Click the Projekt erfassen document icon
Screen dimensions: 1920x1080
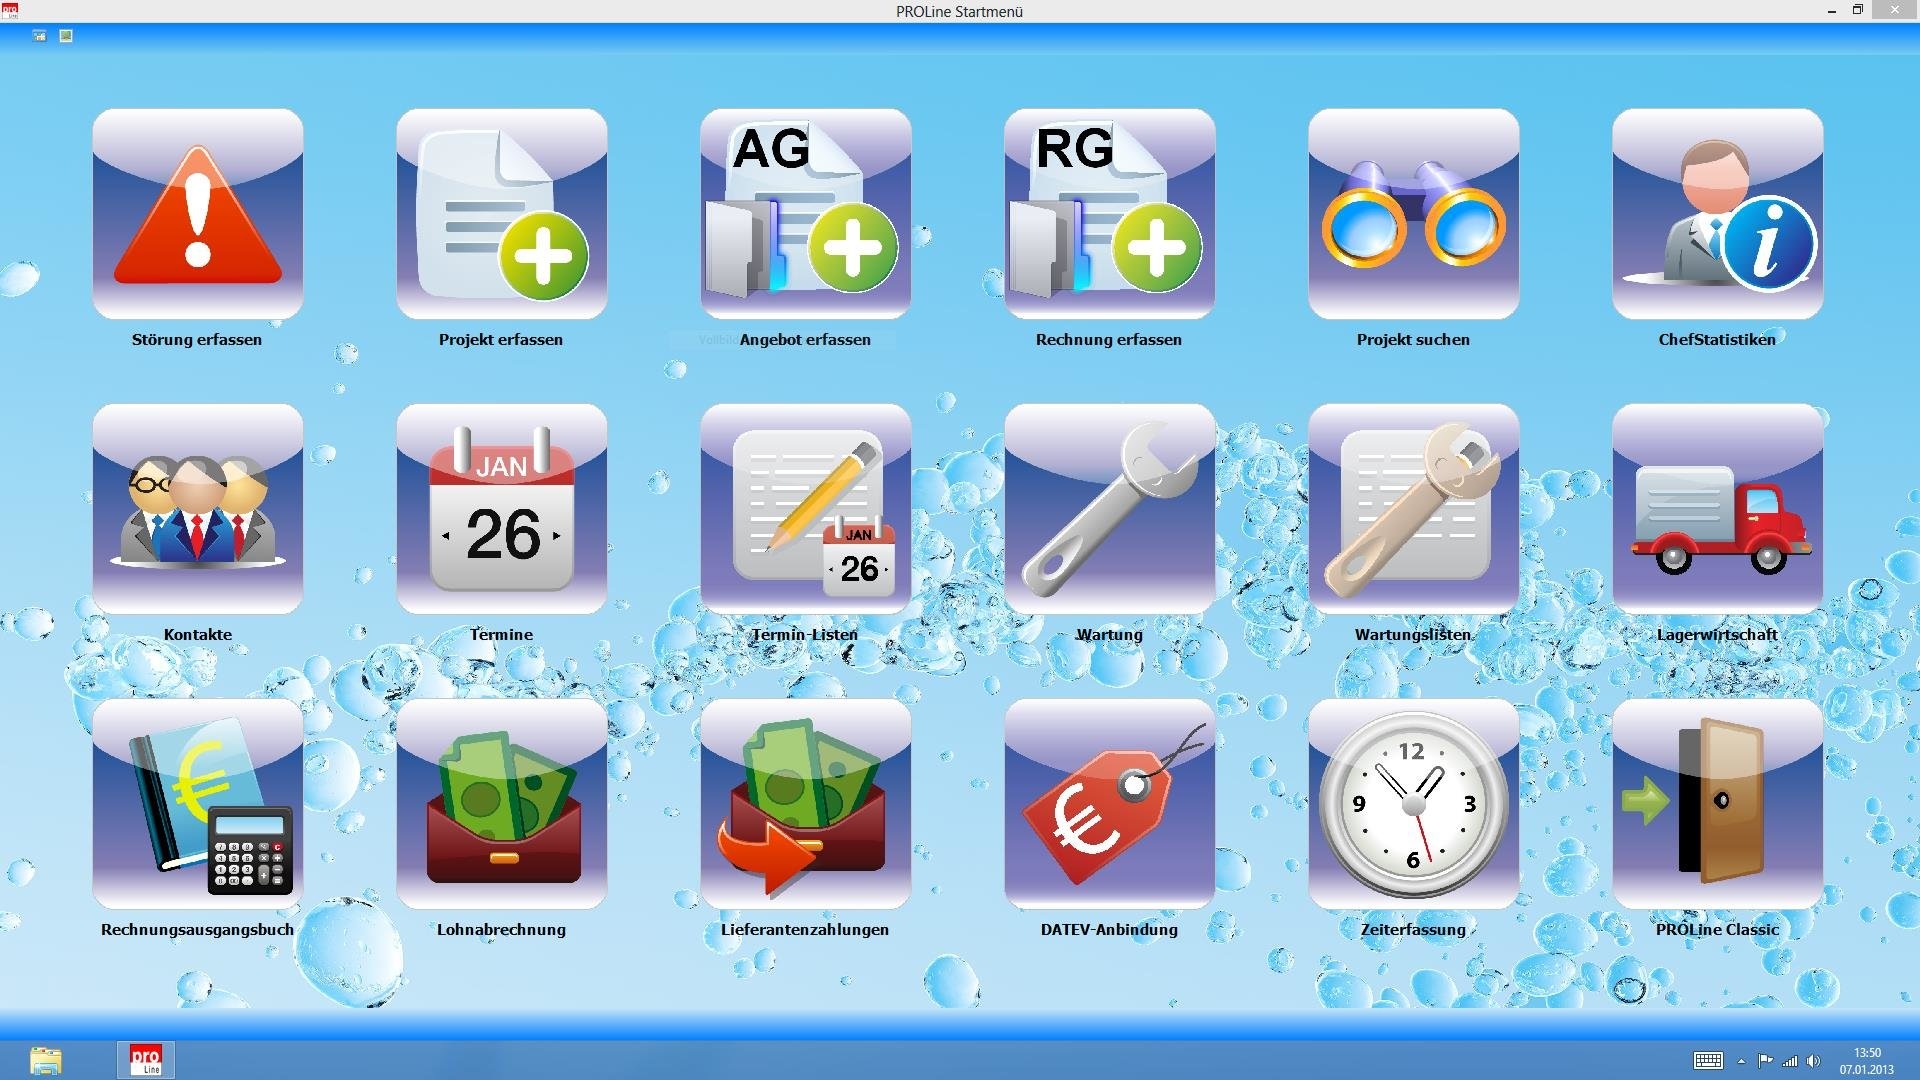click(502, 214)
